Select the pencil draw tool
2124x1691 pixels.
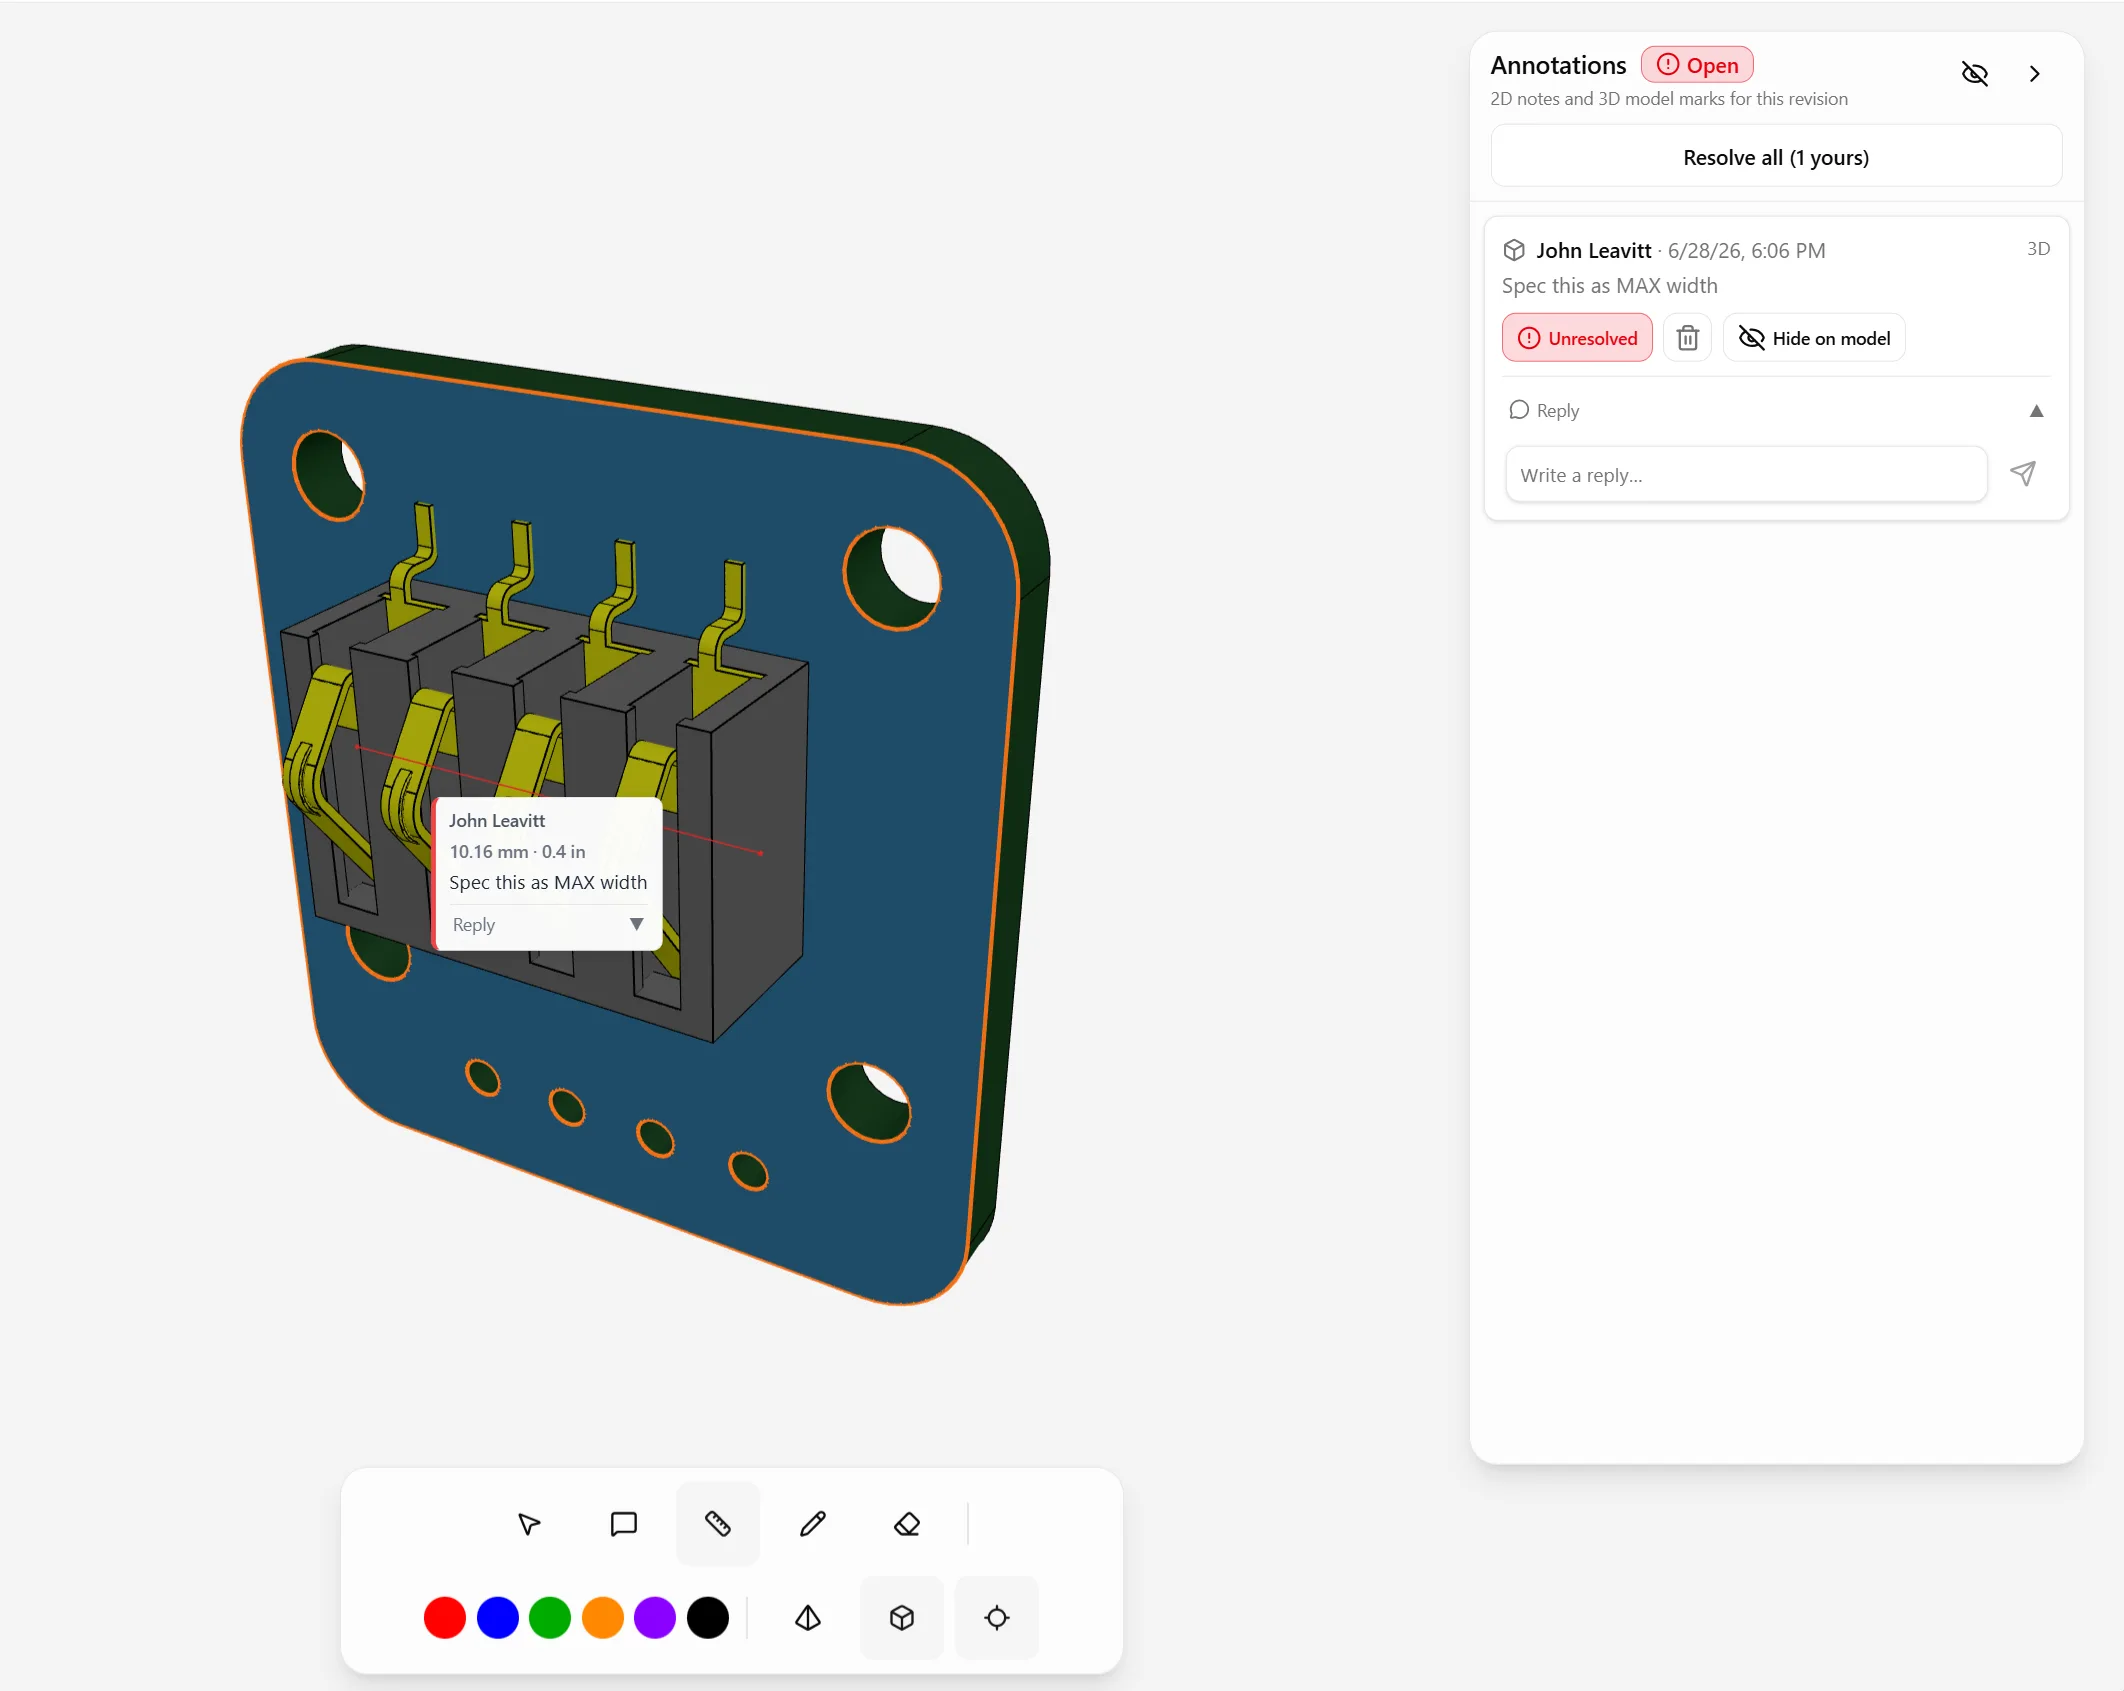click(813, 1524)
